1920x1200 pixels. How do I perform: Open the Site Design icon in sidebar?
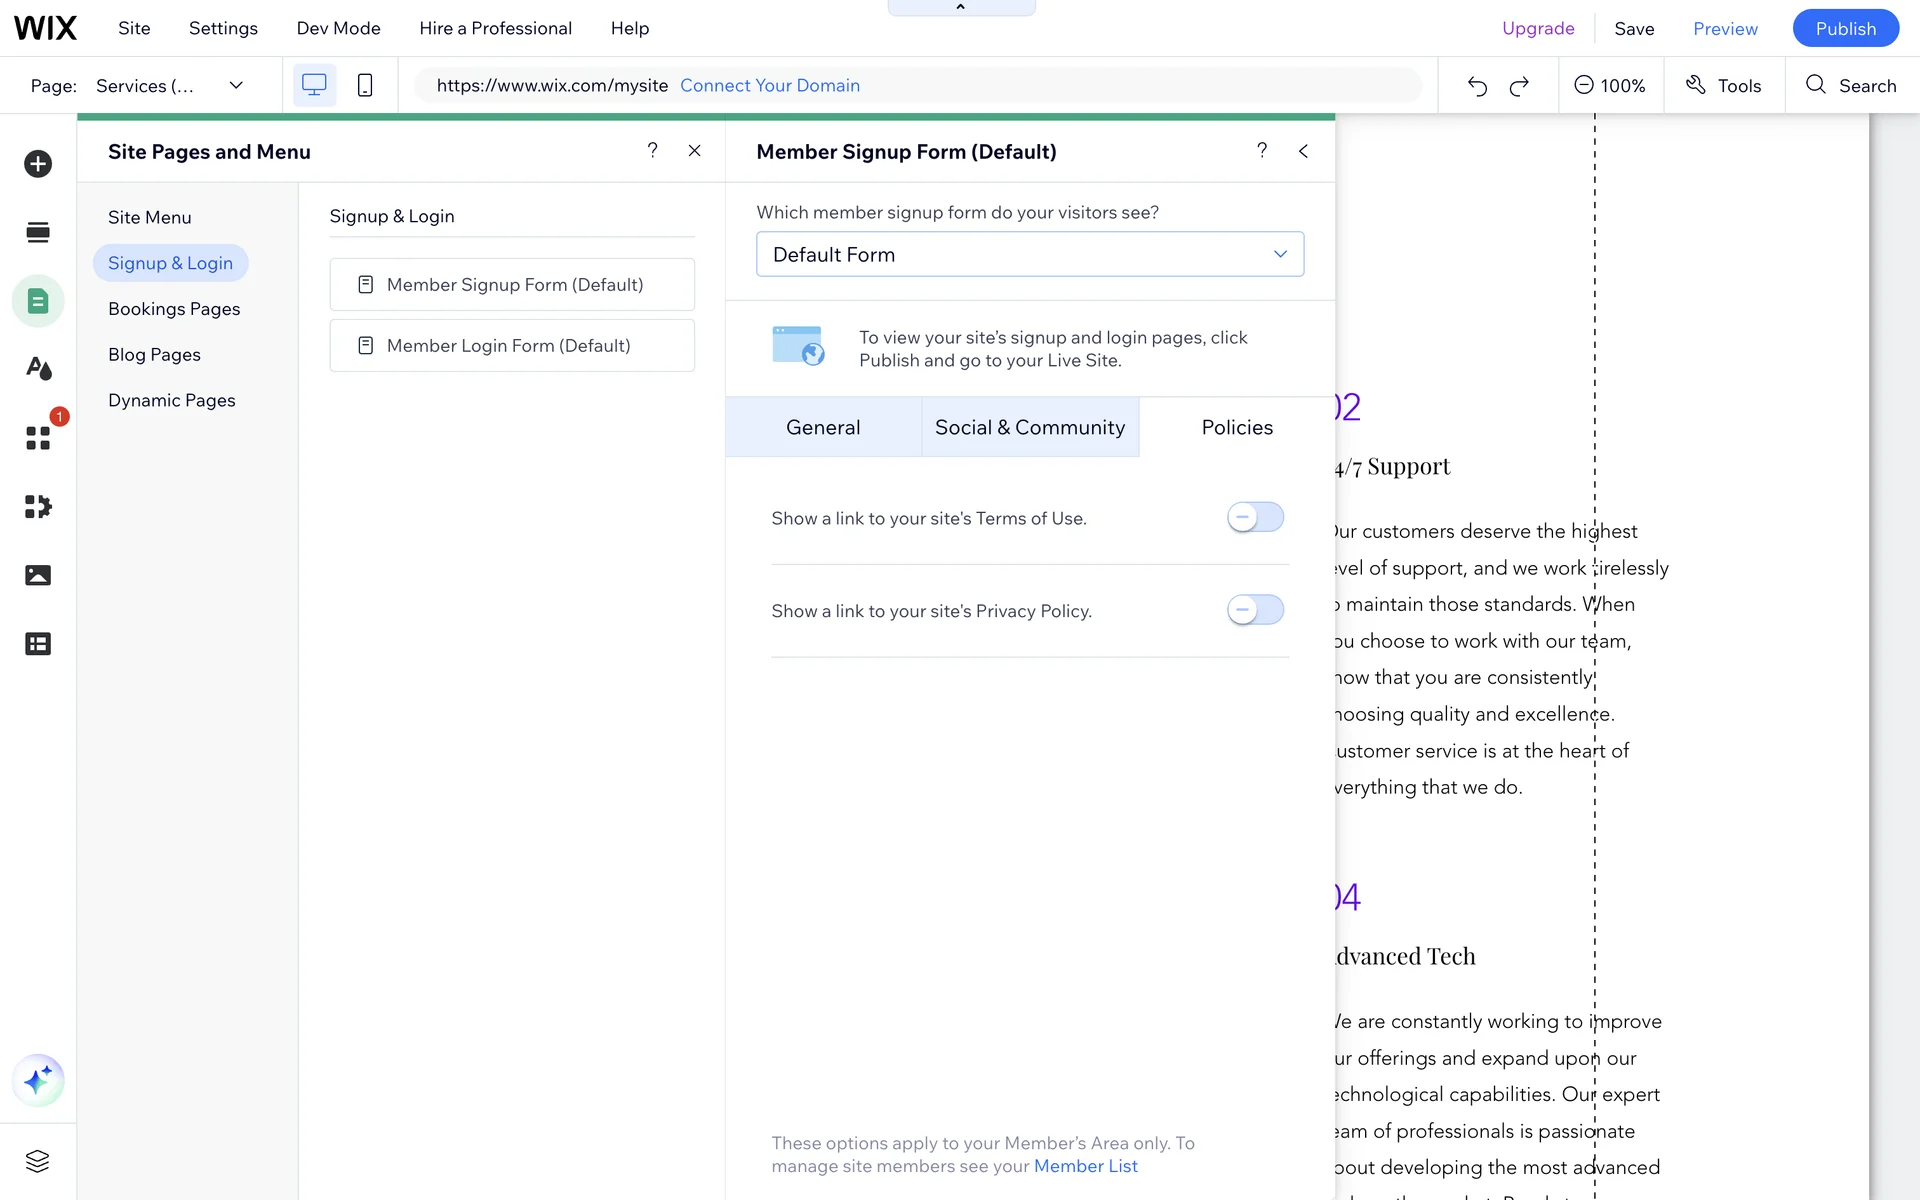(38, 369)
